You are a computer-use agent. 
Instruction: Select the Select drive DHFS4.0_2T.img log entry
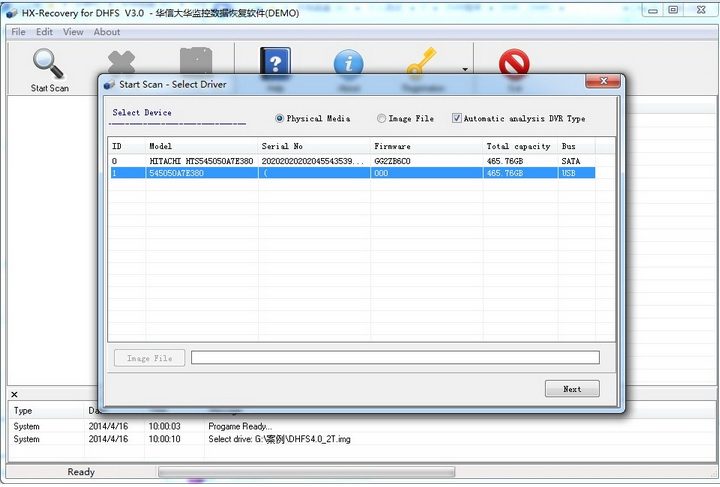coord(363,439)
